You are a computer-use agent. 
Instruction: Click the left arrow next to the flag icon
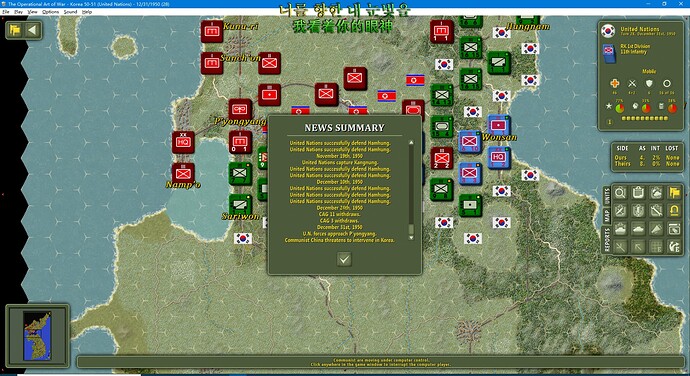tap(32, 30)
